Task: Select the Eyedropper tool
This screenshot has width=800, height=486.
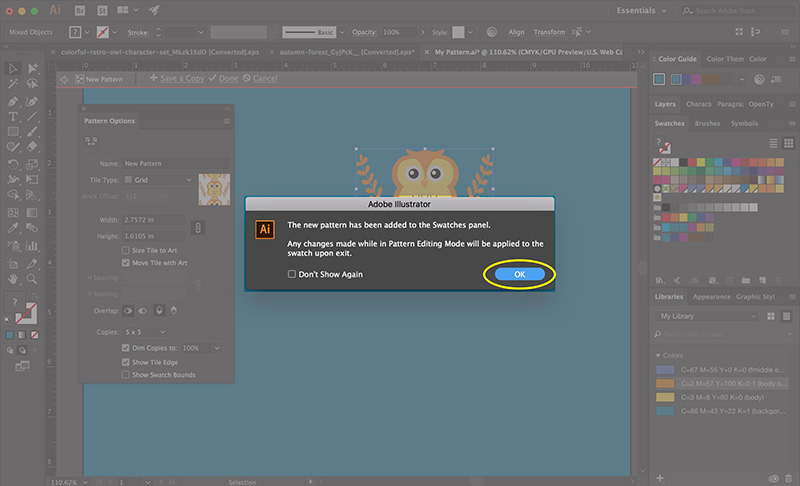Action: click(13, 227)
